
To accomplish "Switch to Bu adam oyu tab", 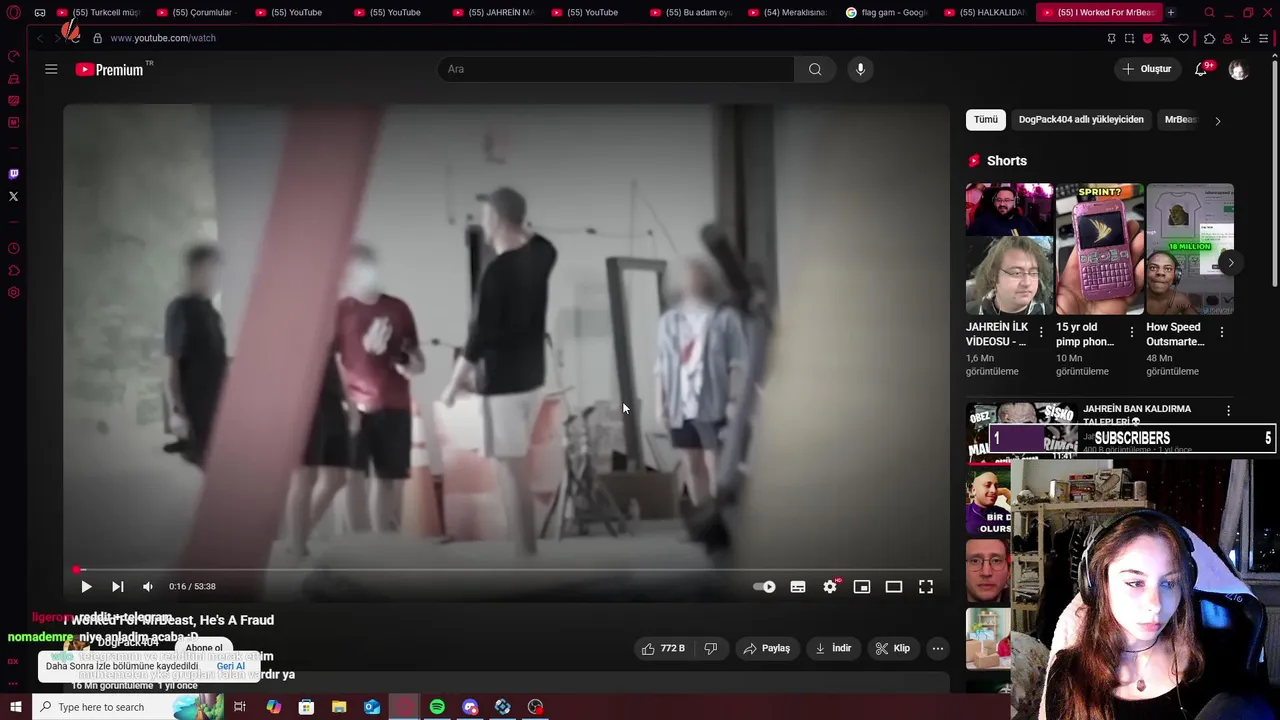I will click(691, 13).
